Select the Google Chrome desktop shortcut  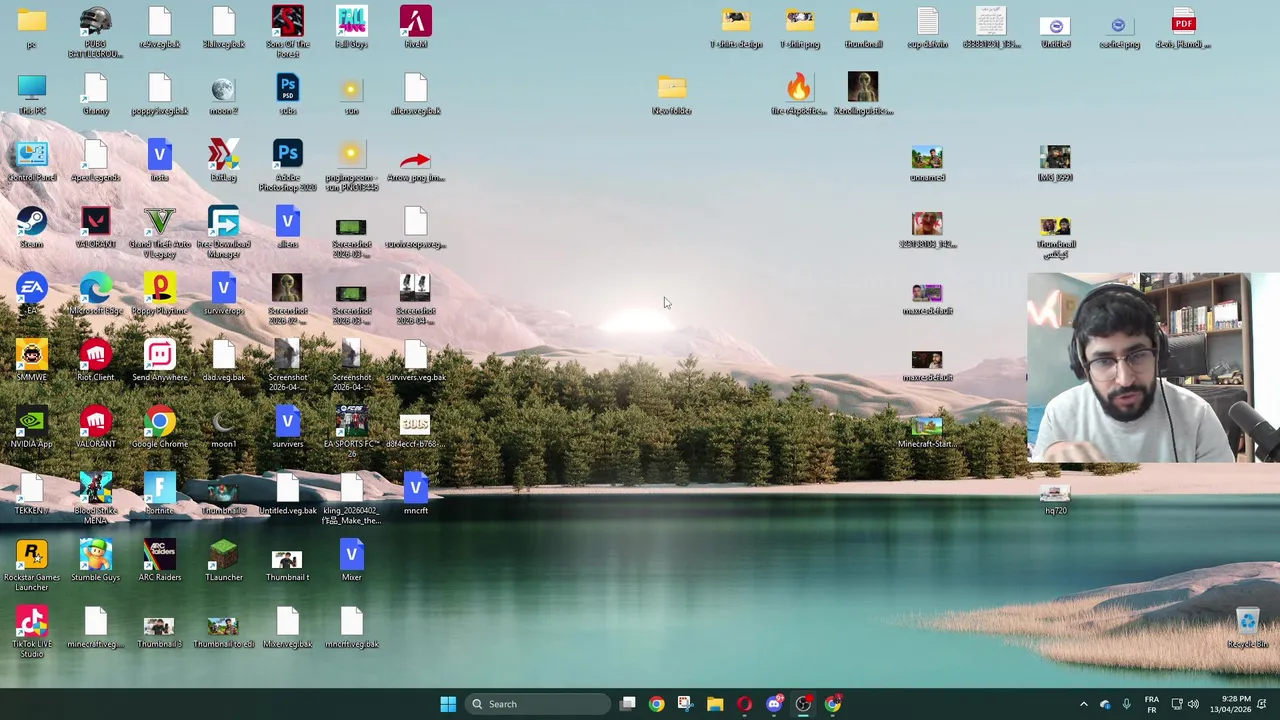coord(159,427)
